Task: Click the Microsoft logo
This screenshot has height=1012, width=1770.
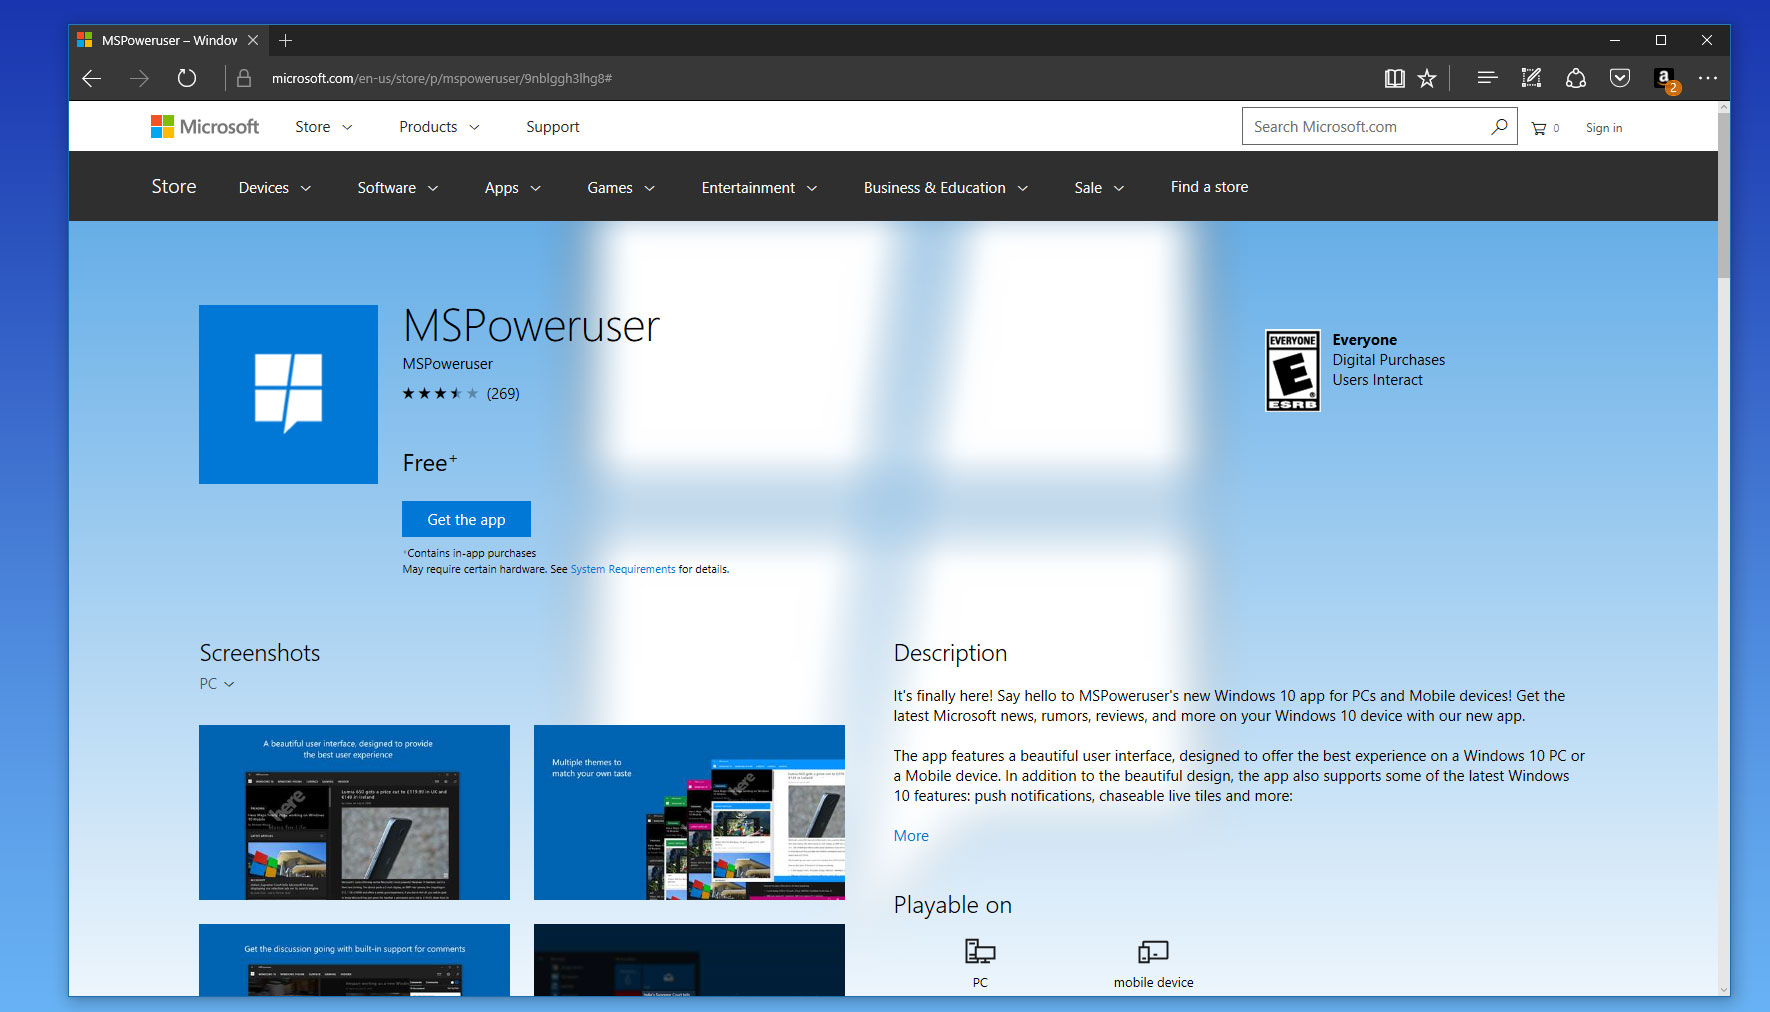Action: [205, 126]
